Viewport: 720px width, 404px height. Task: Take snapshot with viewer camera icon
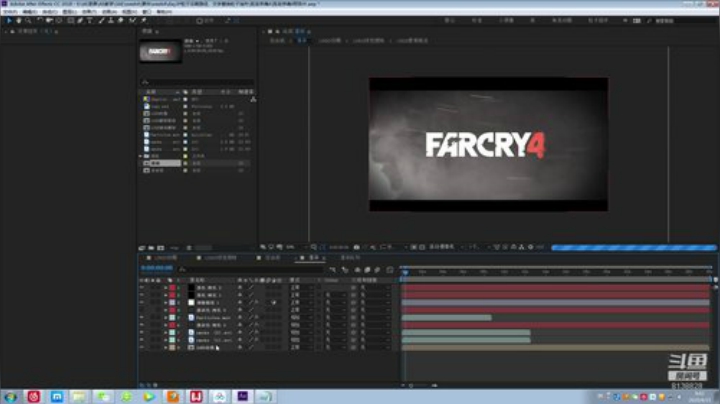356,247
